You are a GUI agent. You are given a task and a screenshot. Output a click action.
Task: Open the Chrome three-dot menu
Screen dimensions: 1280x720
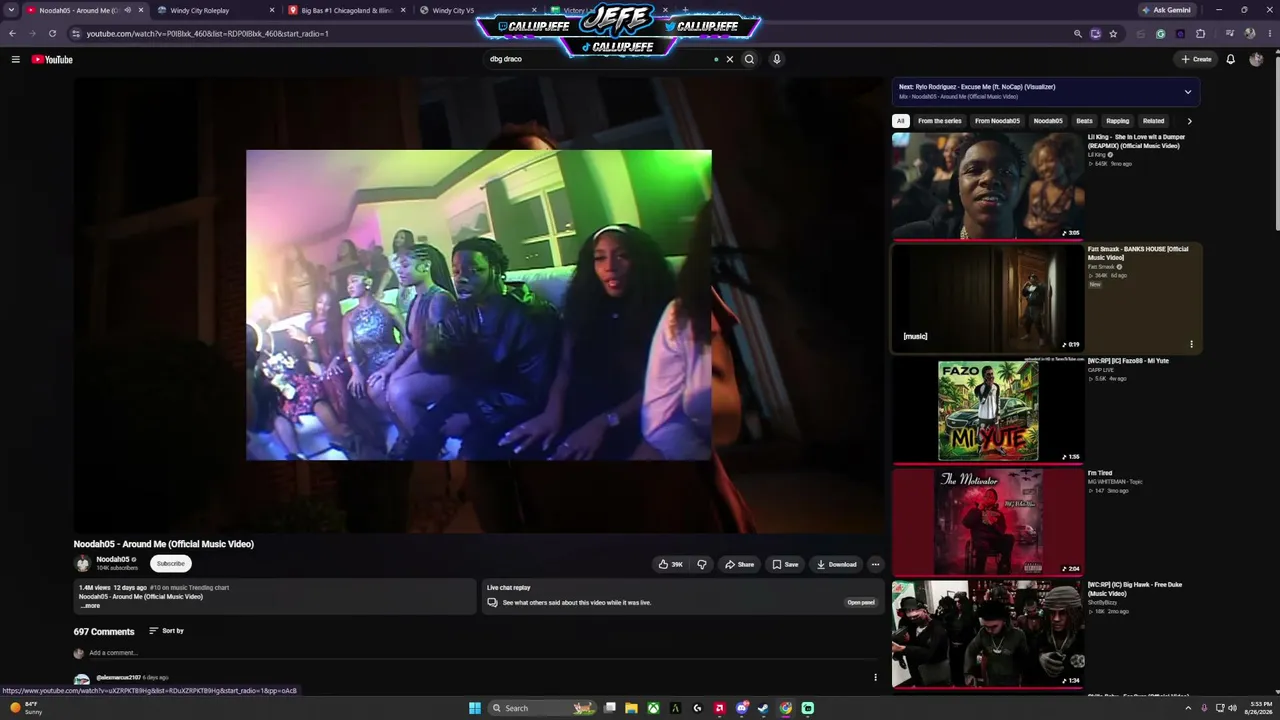[x=1269, y=33]
